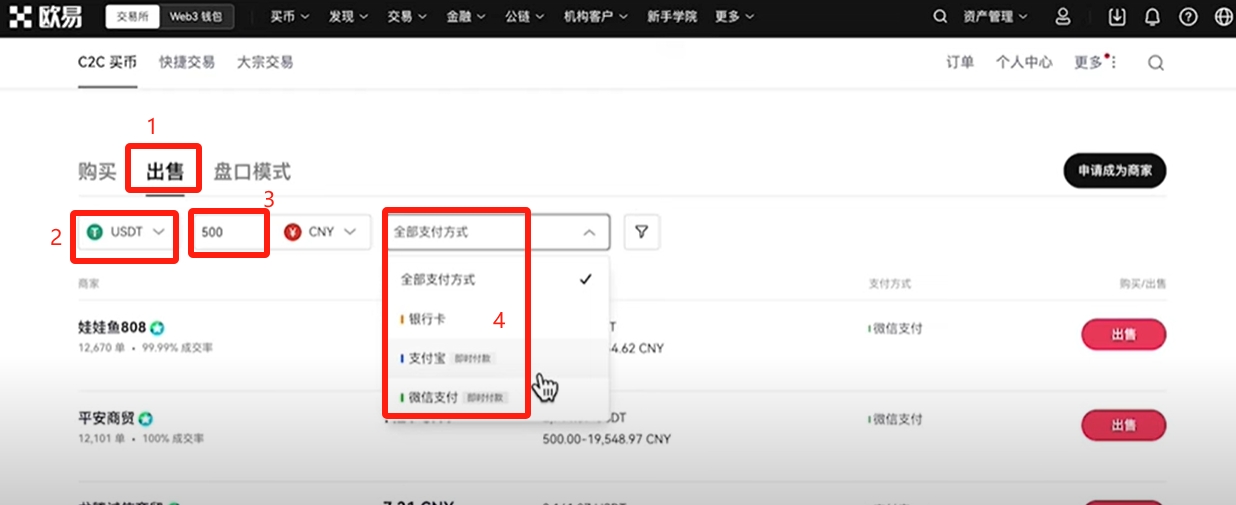Viewport: 1236px width, 505px height.
Task: Expand the 公链 menu
Action: [x=526, y=17]
